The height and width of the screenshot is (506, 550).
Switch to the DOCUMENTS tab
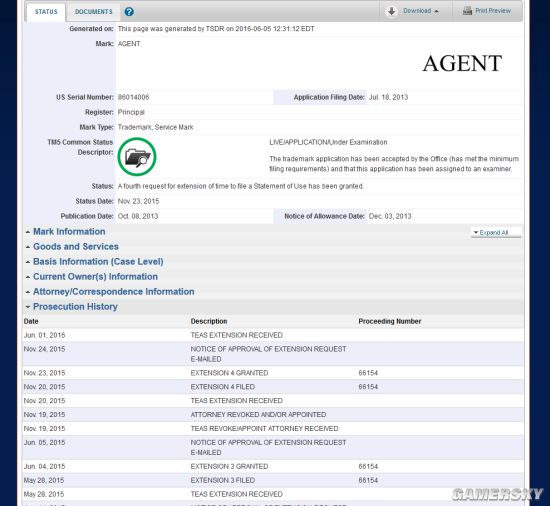94,12
